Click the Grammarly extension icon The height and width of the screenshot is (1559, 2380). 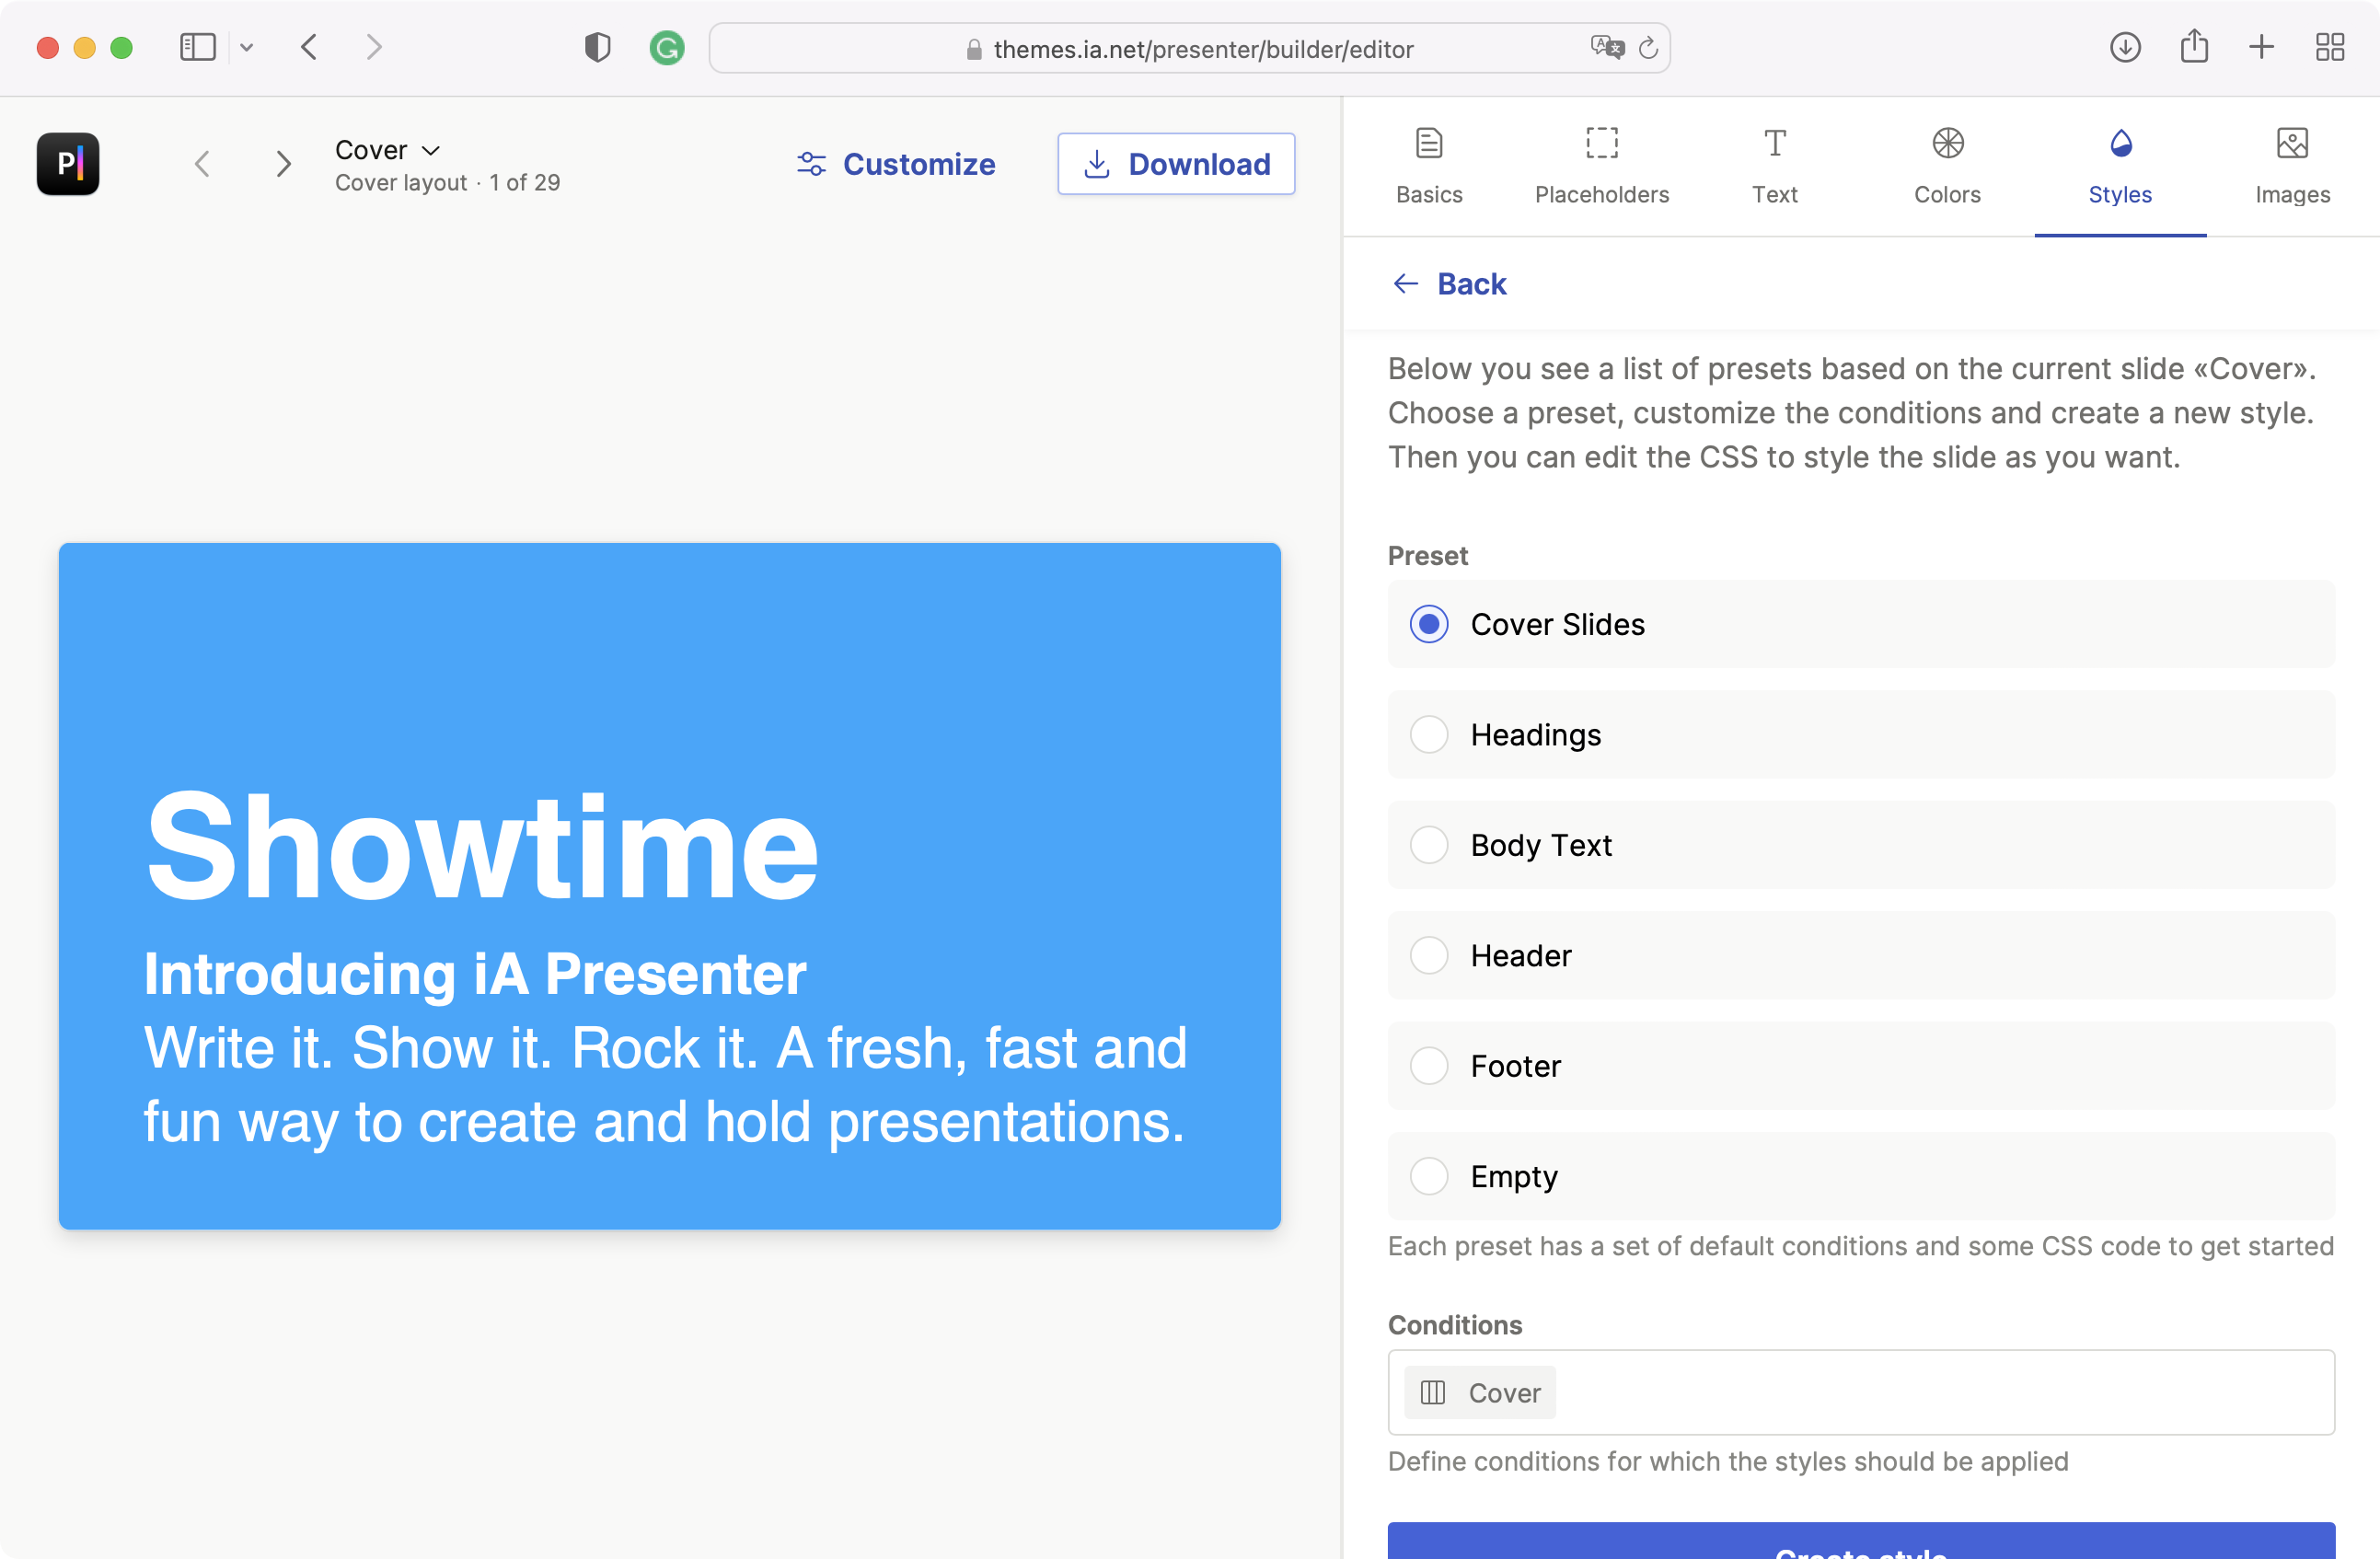coord(667,47)
